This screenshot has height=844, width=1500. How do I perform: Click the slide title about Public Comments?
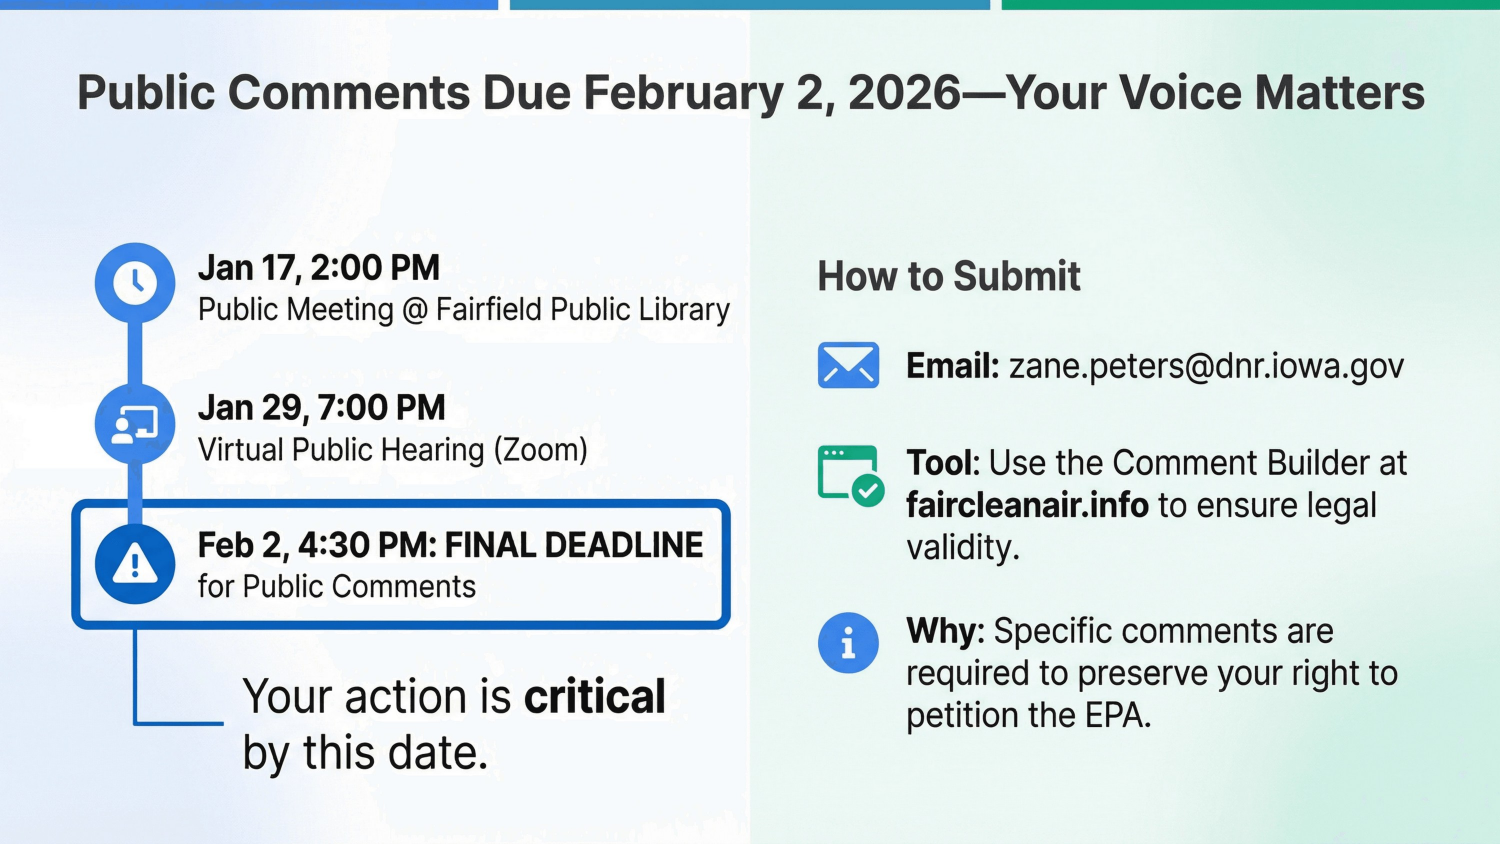750,93
